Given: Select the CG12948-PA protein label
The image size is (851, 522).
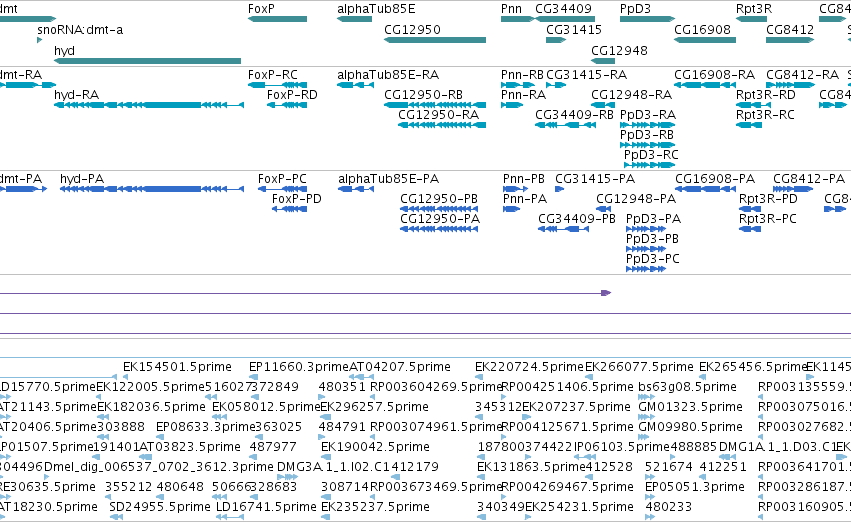Looking at the screenshot, I should 636,199.
